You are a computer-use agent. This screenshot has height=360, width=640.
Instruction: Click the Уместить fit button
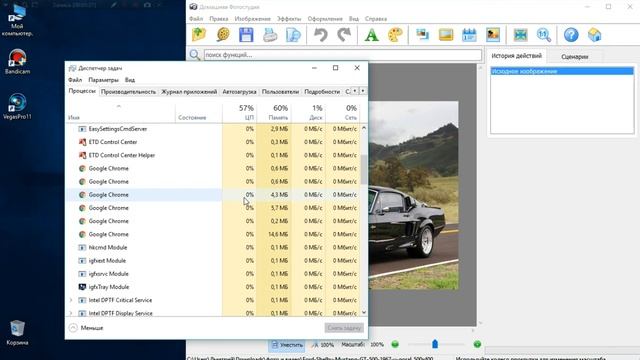[287, 345]
